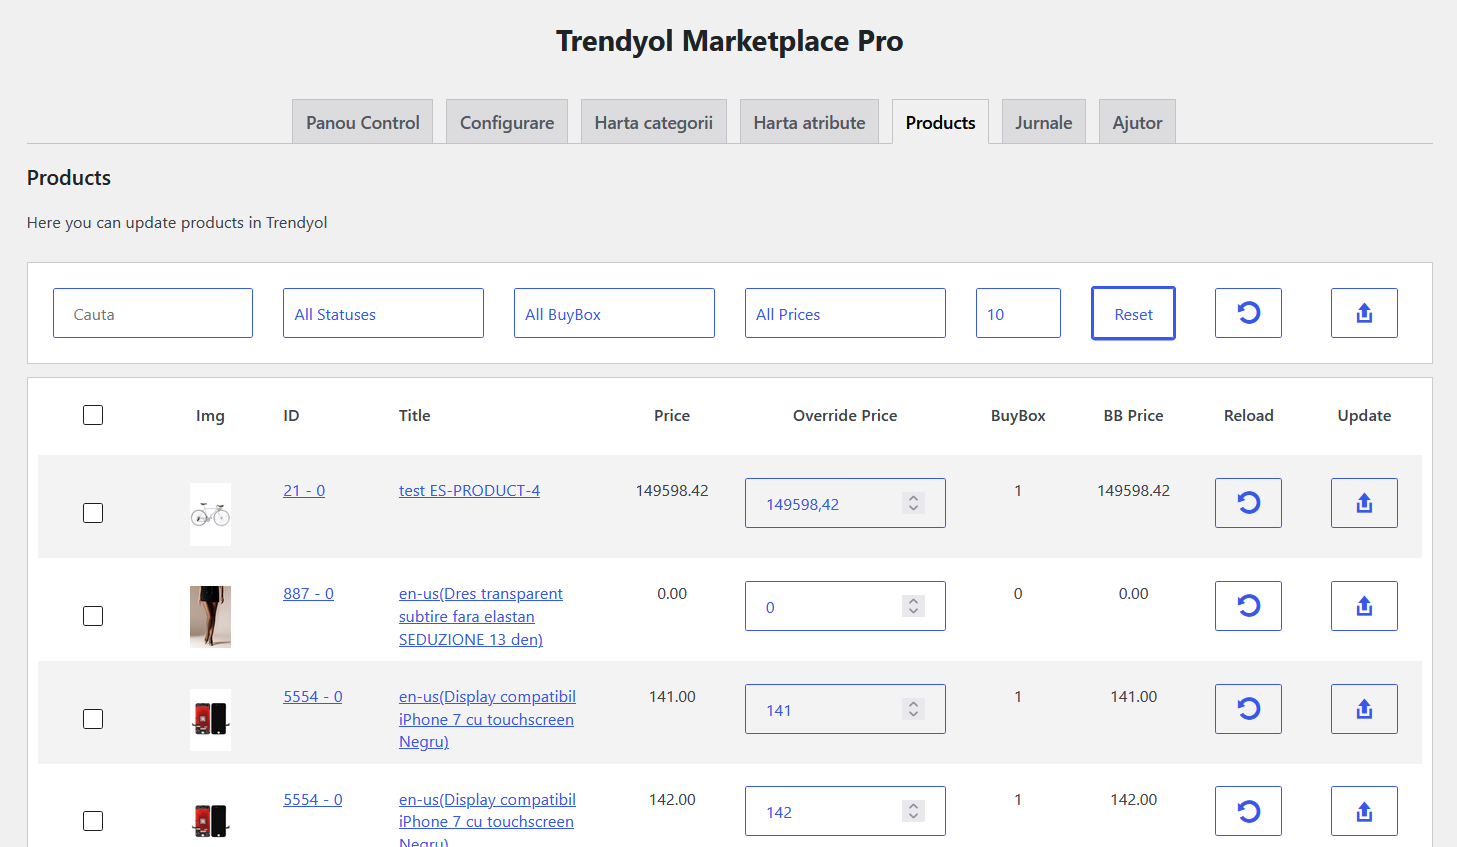The width and height of the screenshot is (1457, 847).
Task: Click the BB Price column header
Action: point(1133,415)
